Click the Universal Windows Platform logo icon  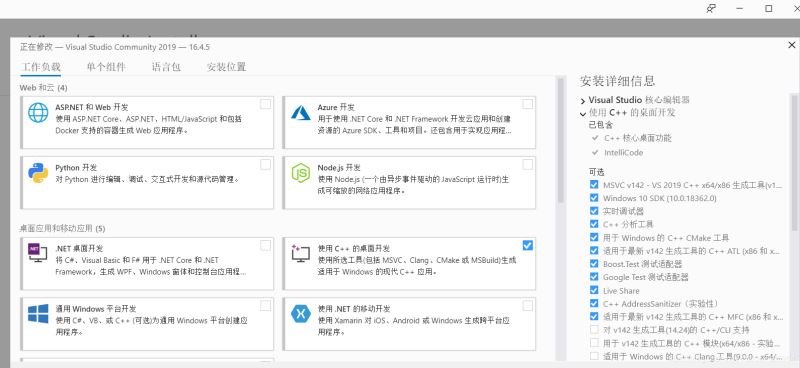point(38,313)
